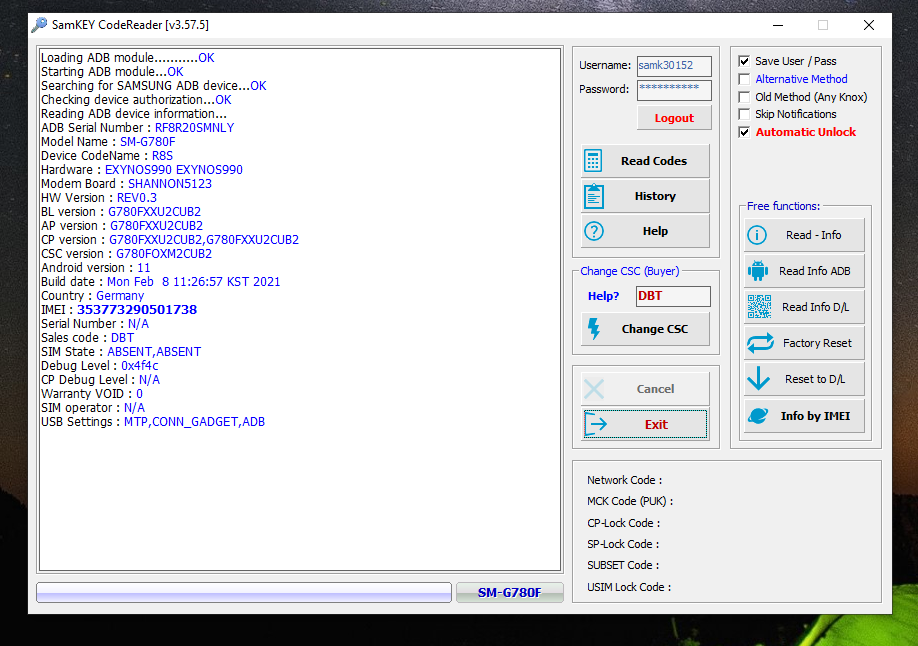Viewport: 918px width, 646px height.
Task: Click the info circle icon on Read - Info
Action: (x=757, y=235)
